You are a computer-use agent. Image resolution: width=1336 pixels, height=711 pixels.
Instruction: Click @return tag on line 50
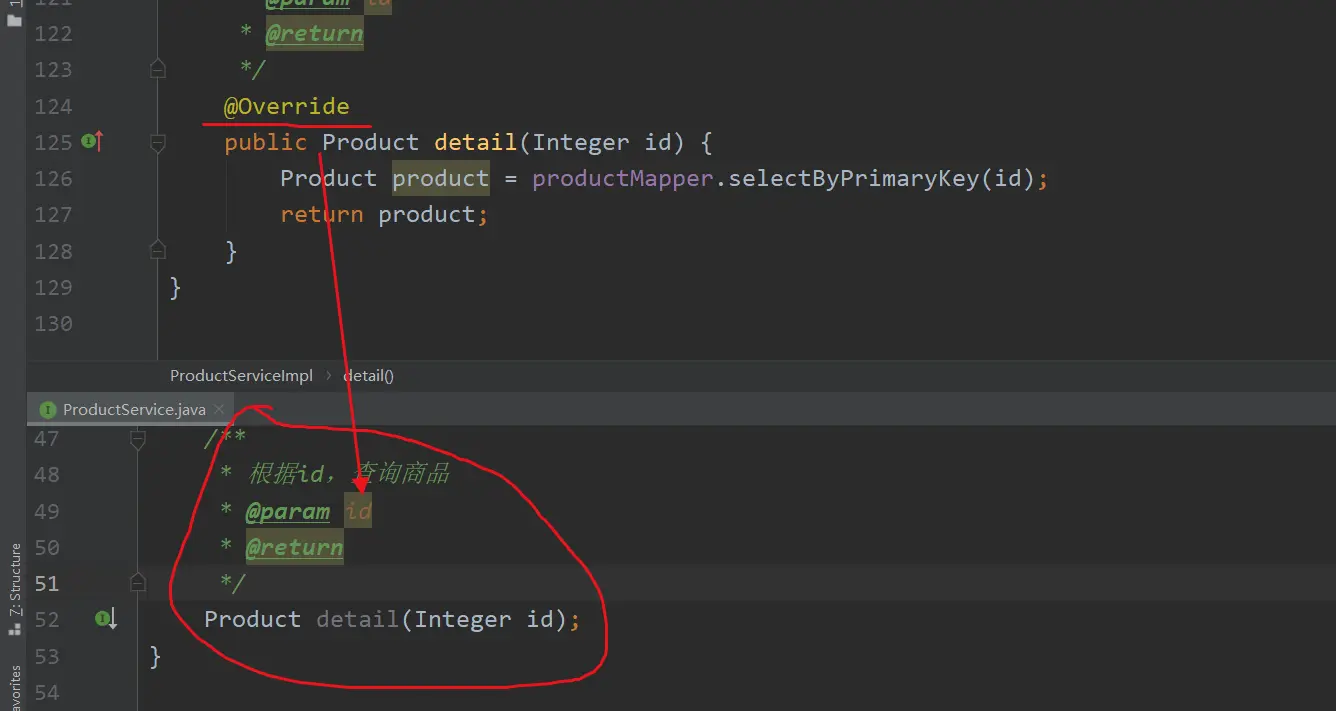pos(295,548)
